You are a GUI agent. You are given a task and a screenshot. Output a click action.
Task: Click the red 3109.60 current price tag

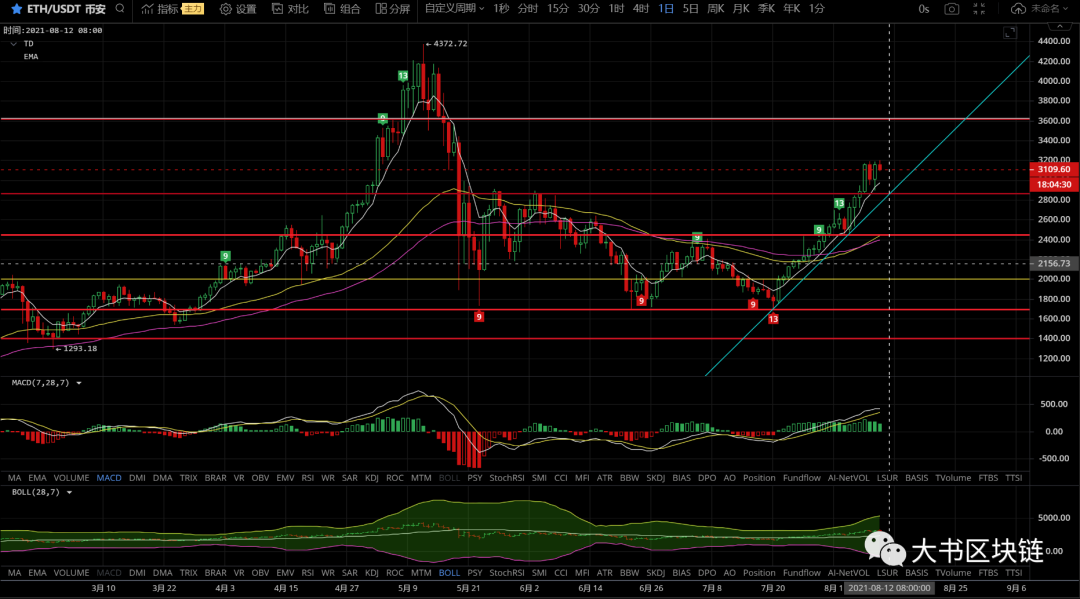[x=1054, y=169]
